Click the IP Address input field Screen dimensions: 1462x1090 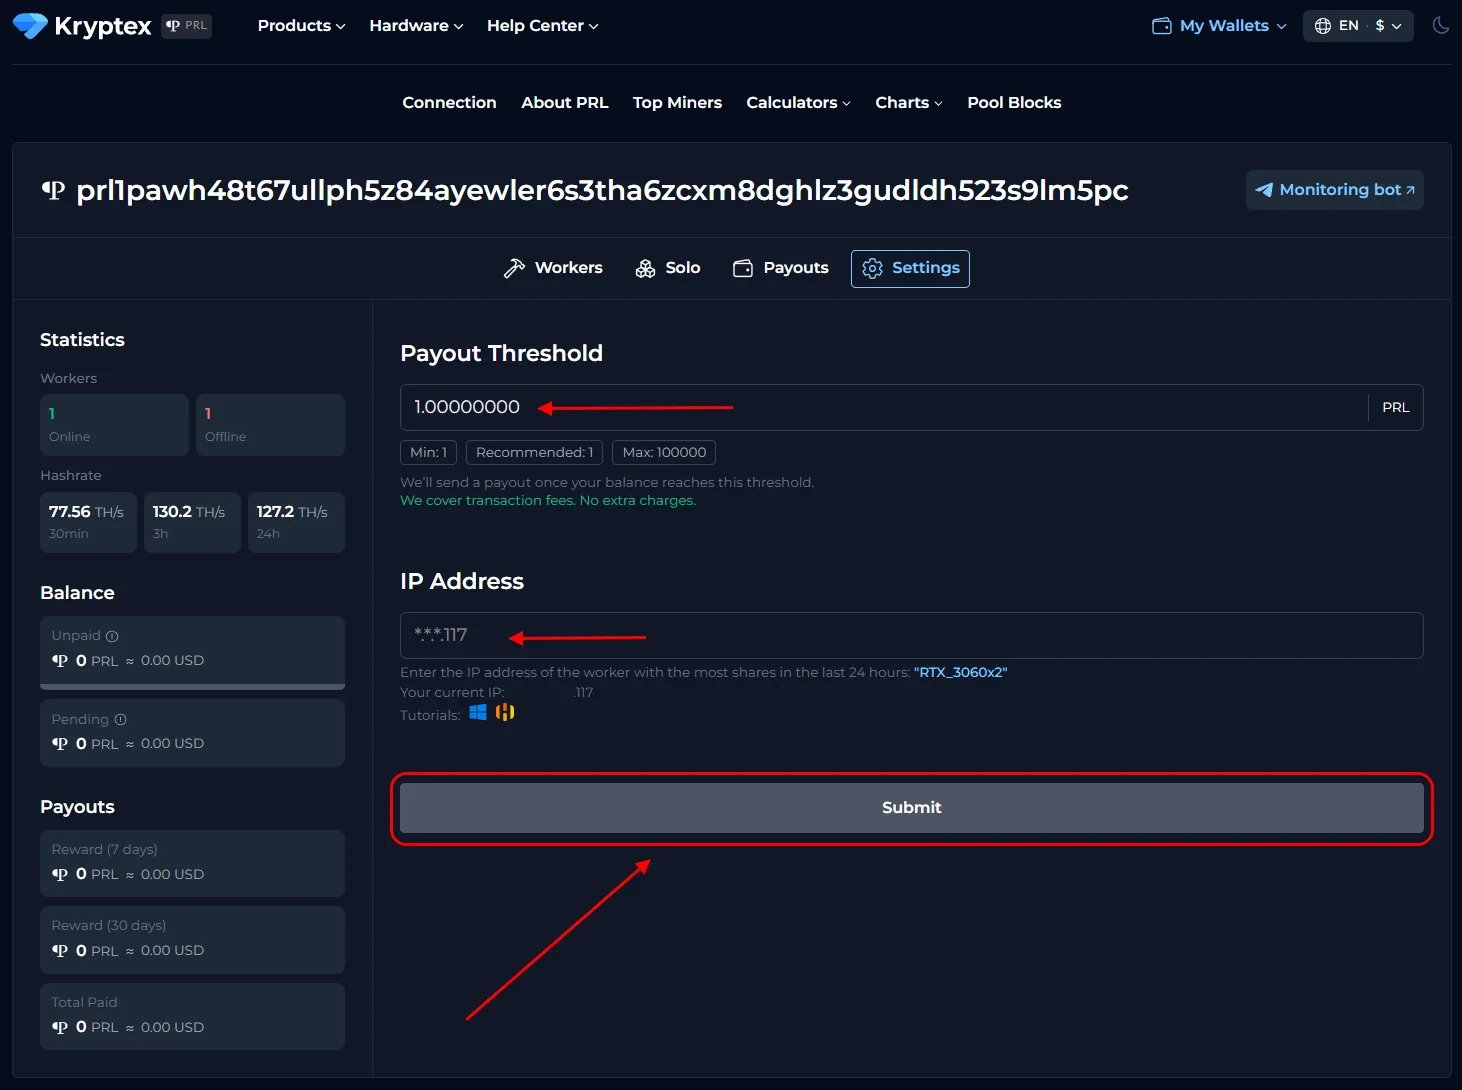[x=911, y=635]
